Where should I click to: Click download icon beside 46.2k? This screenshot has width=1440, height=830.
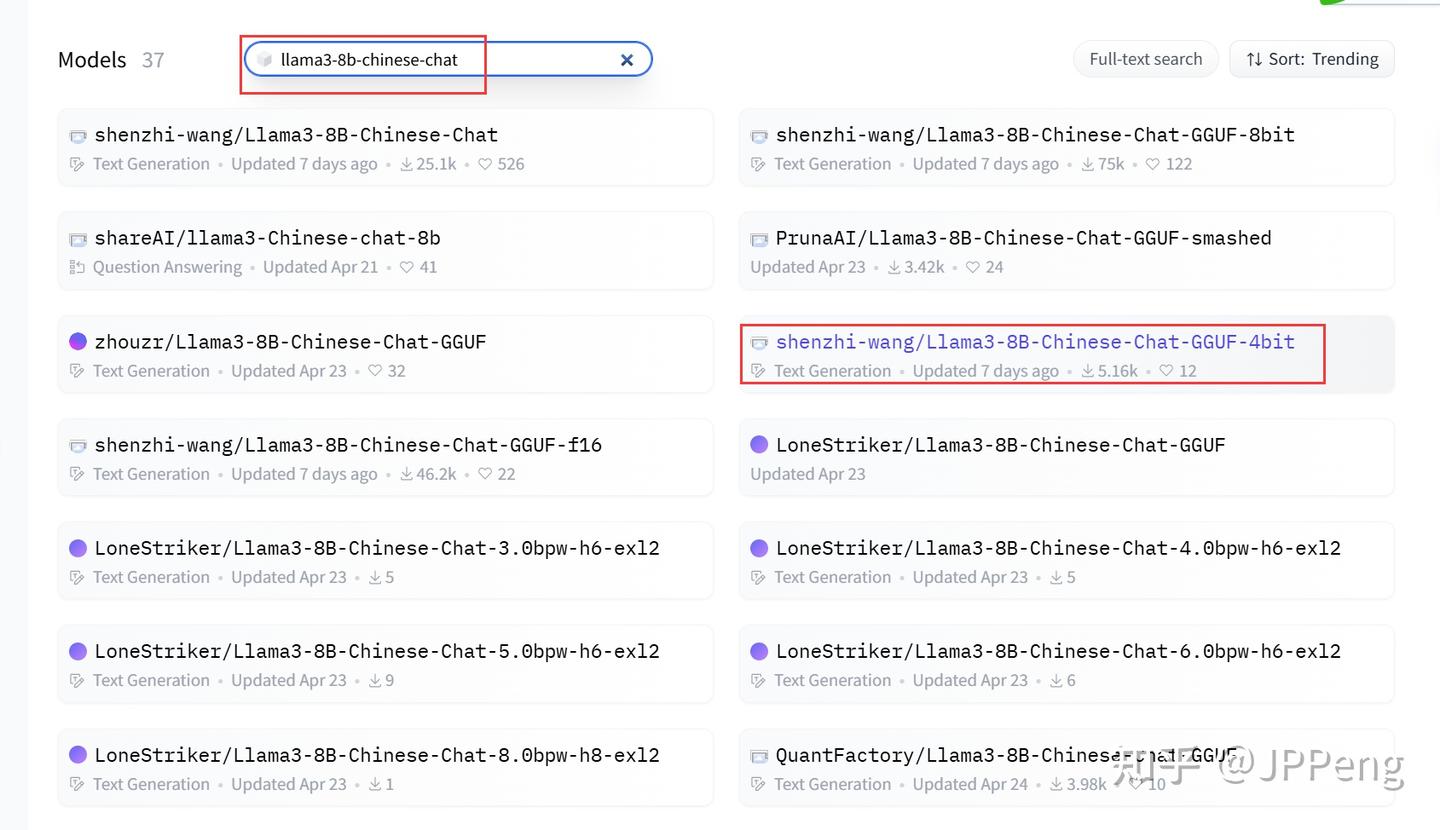tap(407, 474)
